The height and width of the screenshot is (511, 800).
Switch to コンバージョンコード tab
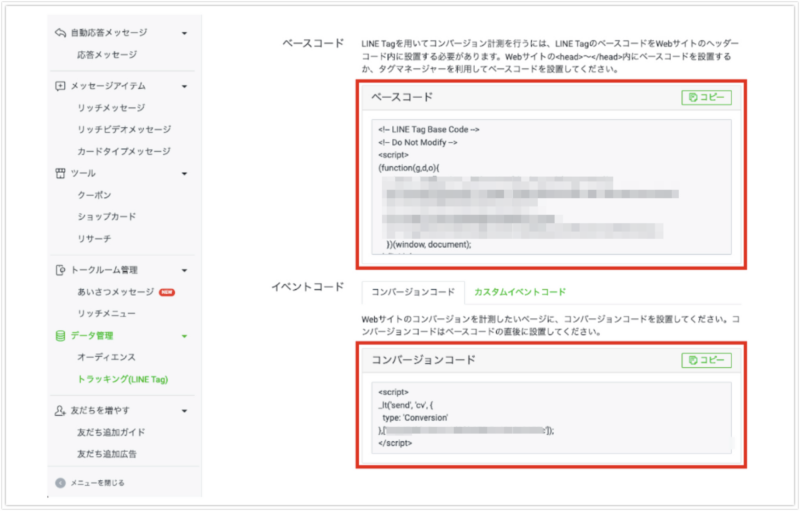coord(413,292)
